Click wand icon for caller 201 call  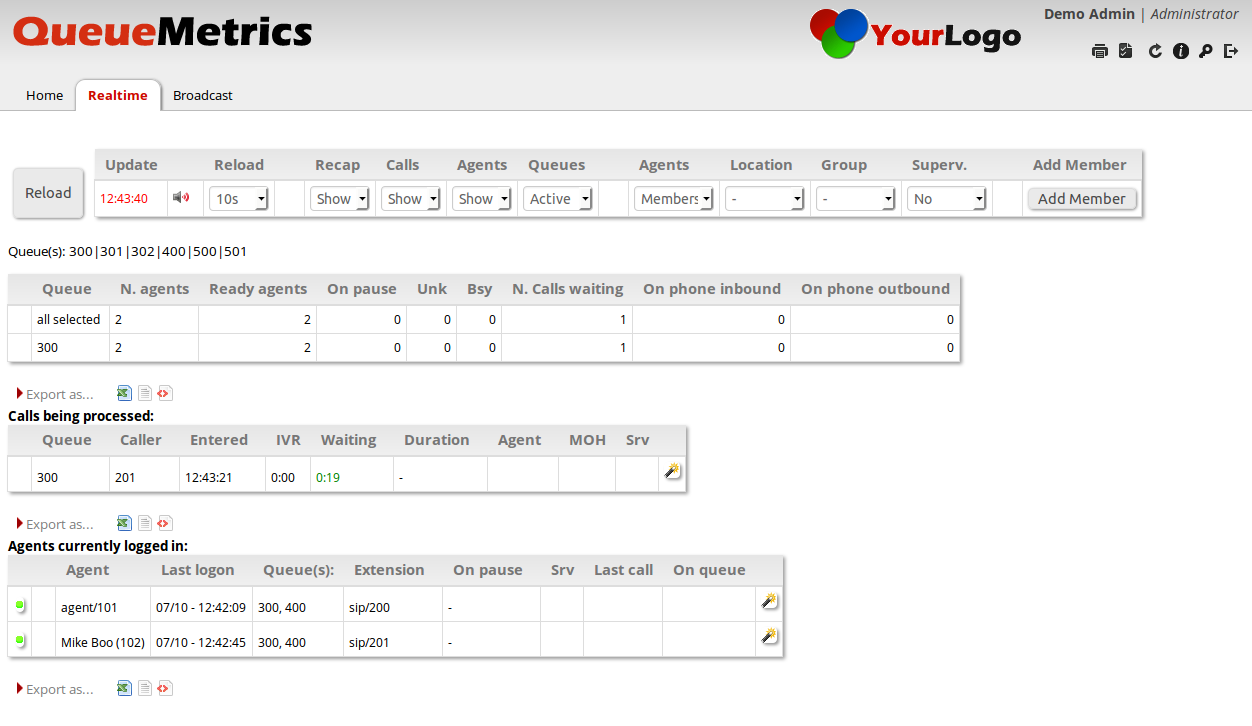(672, 471)
